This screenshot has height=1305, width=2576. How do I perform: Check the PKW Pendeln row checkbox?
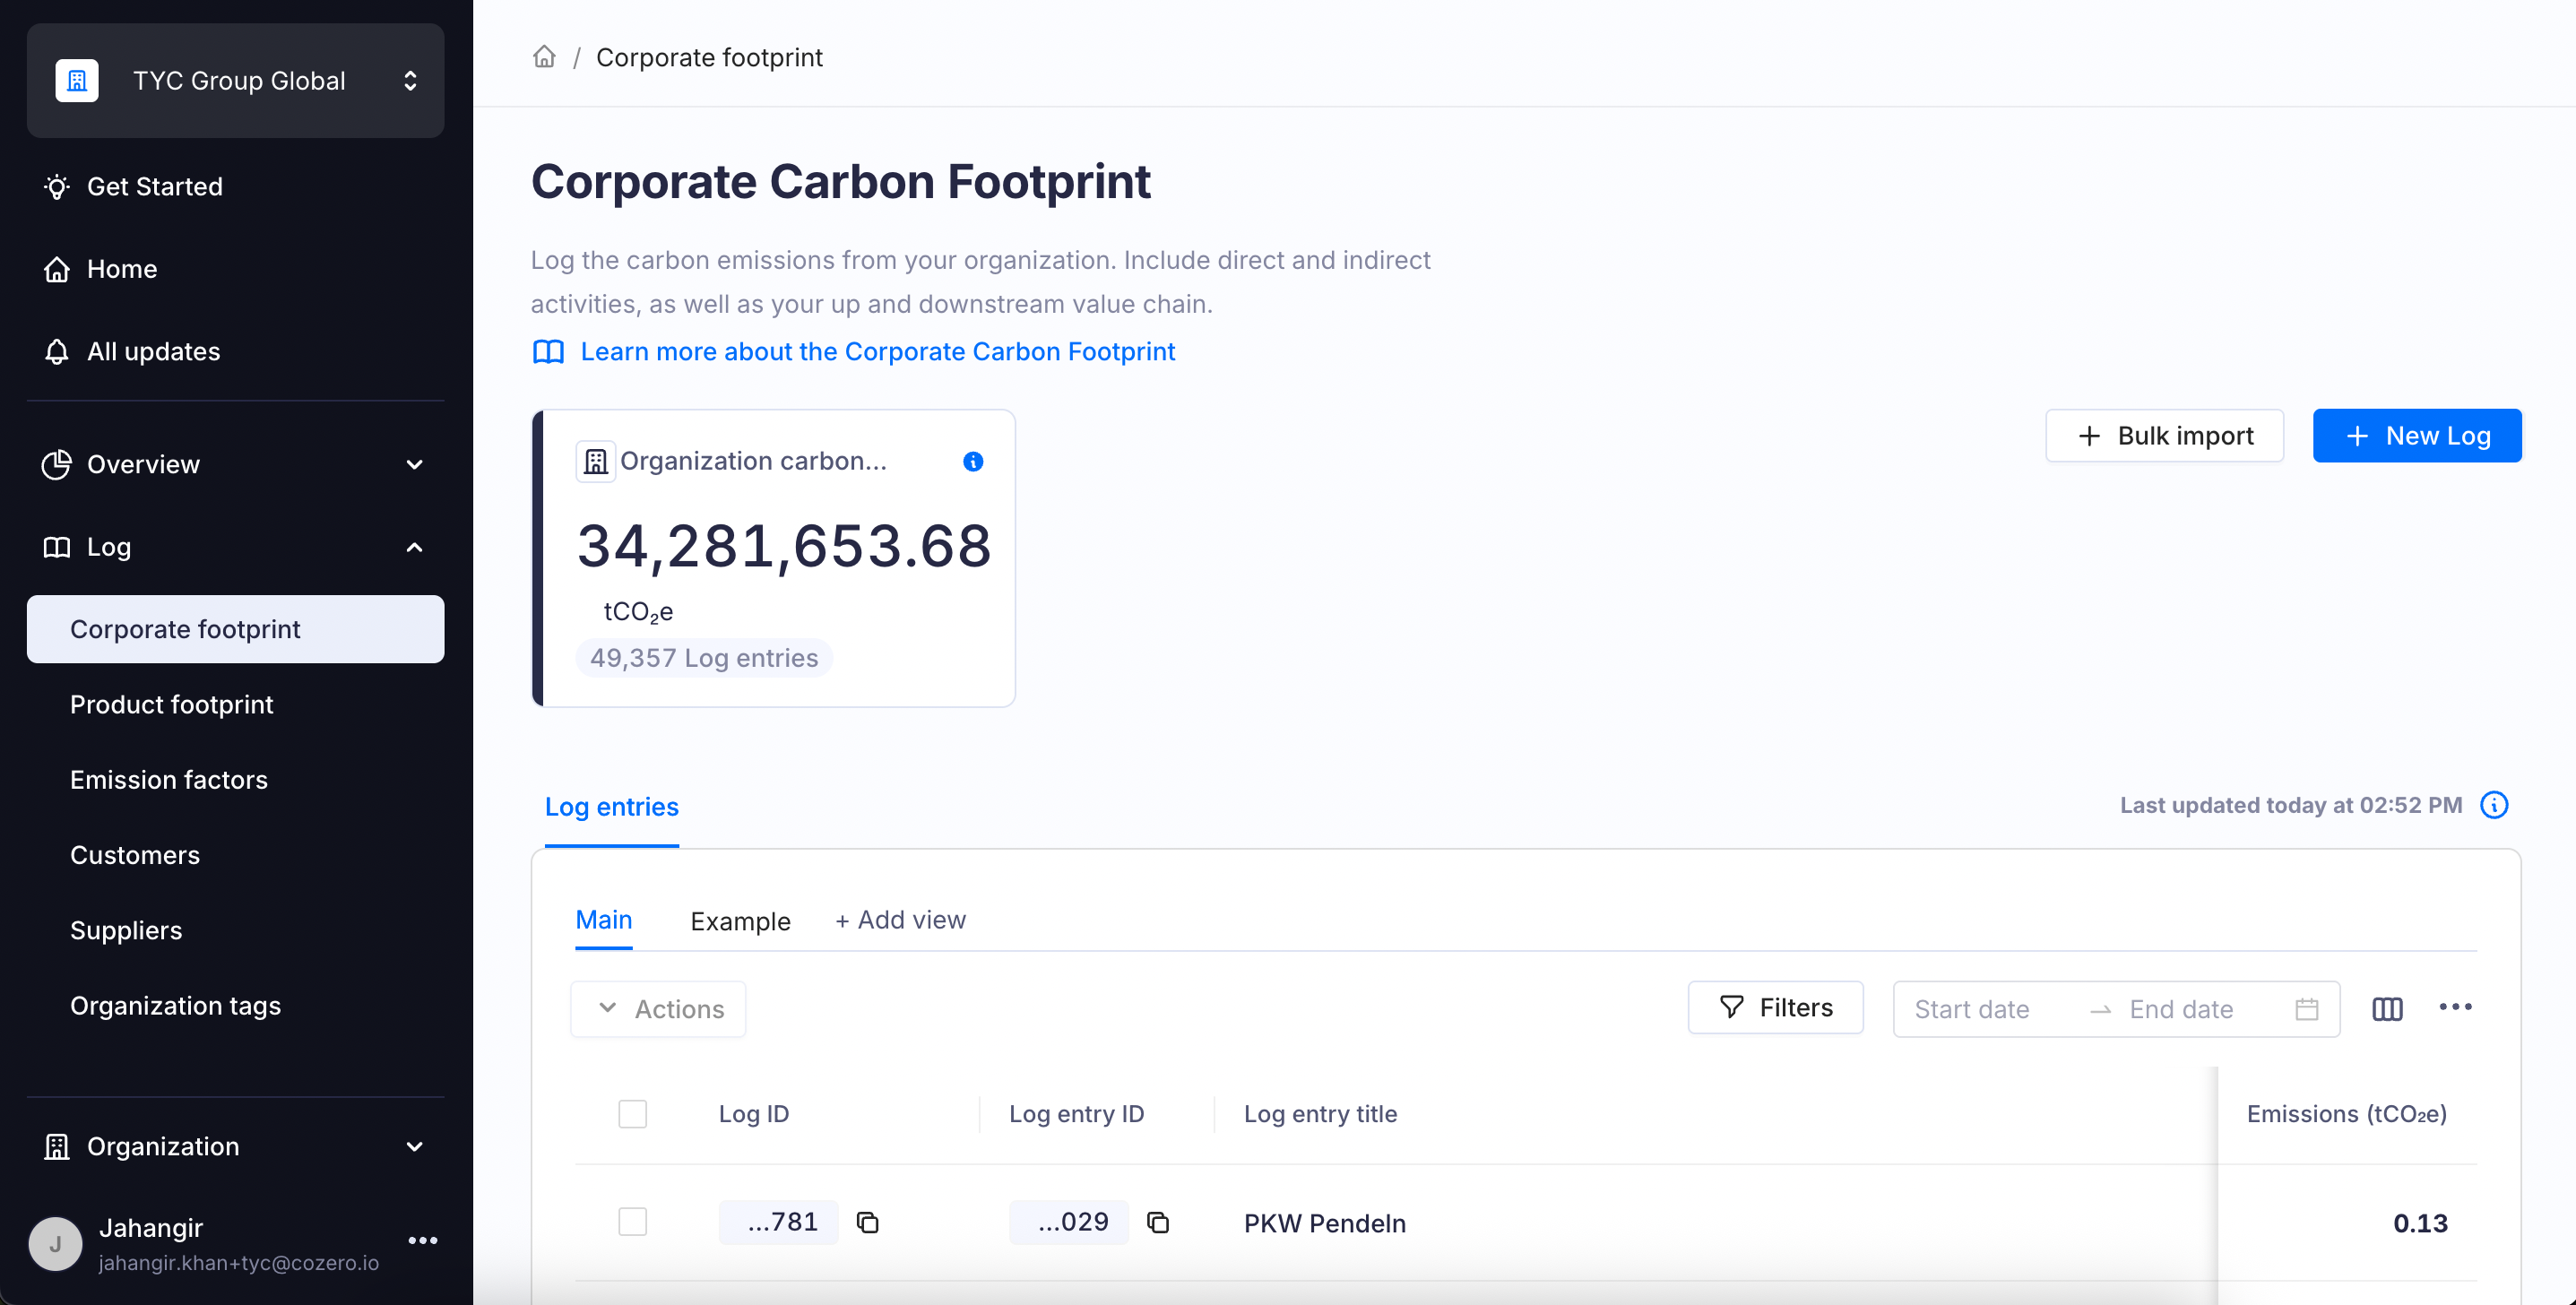(632, 1222)
